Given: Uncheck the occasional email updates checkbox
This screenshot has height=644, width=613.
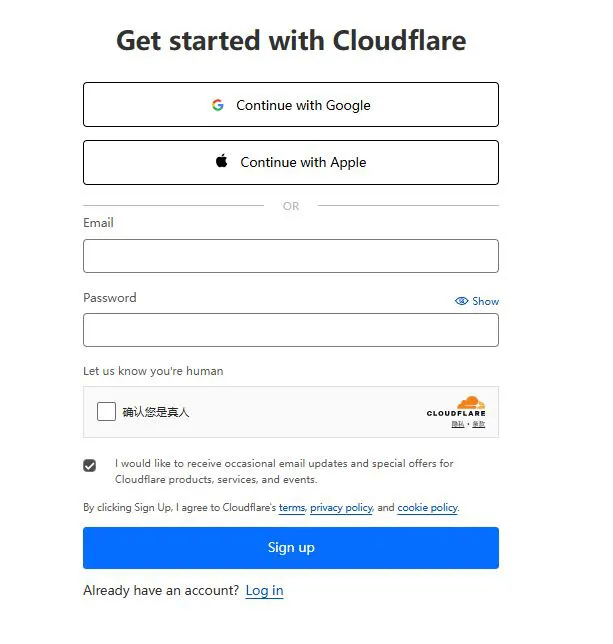Looking at the screenshot, I should coord(90,465).
